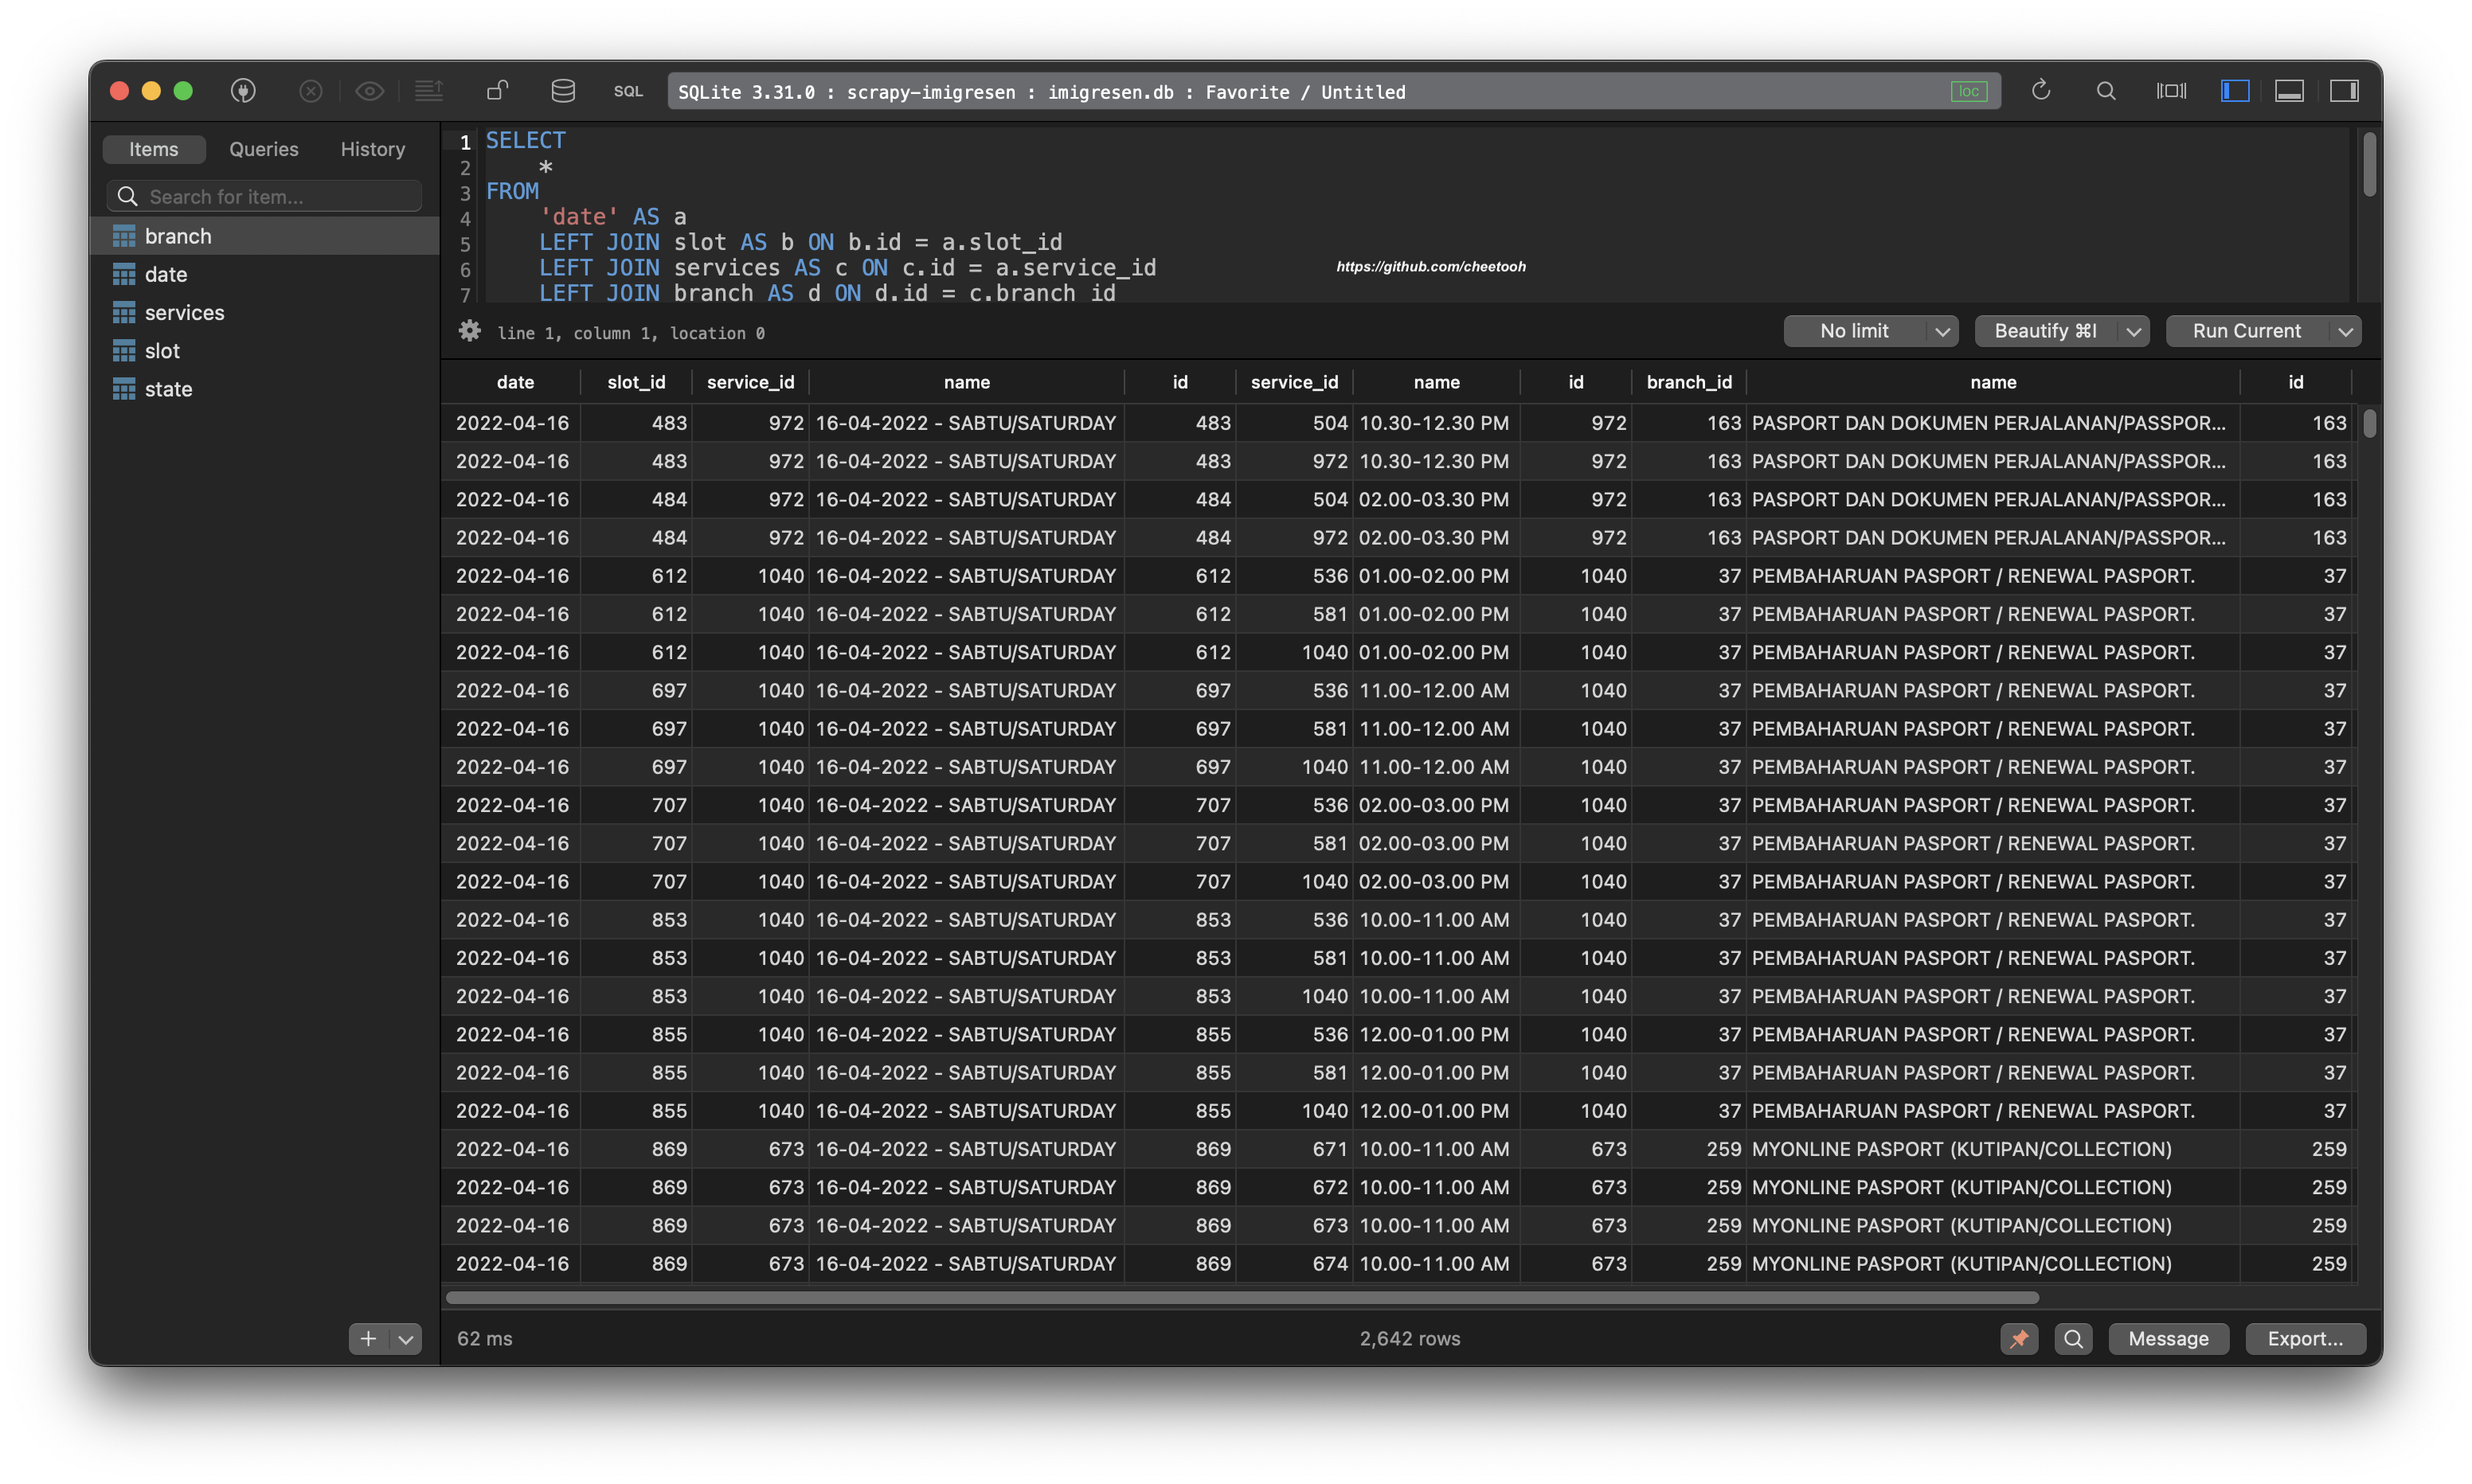
Task: Click the branch_id column header
Action: [x=1689, y=382]
